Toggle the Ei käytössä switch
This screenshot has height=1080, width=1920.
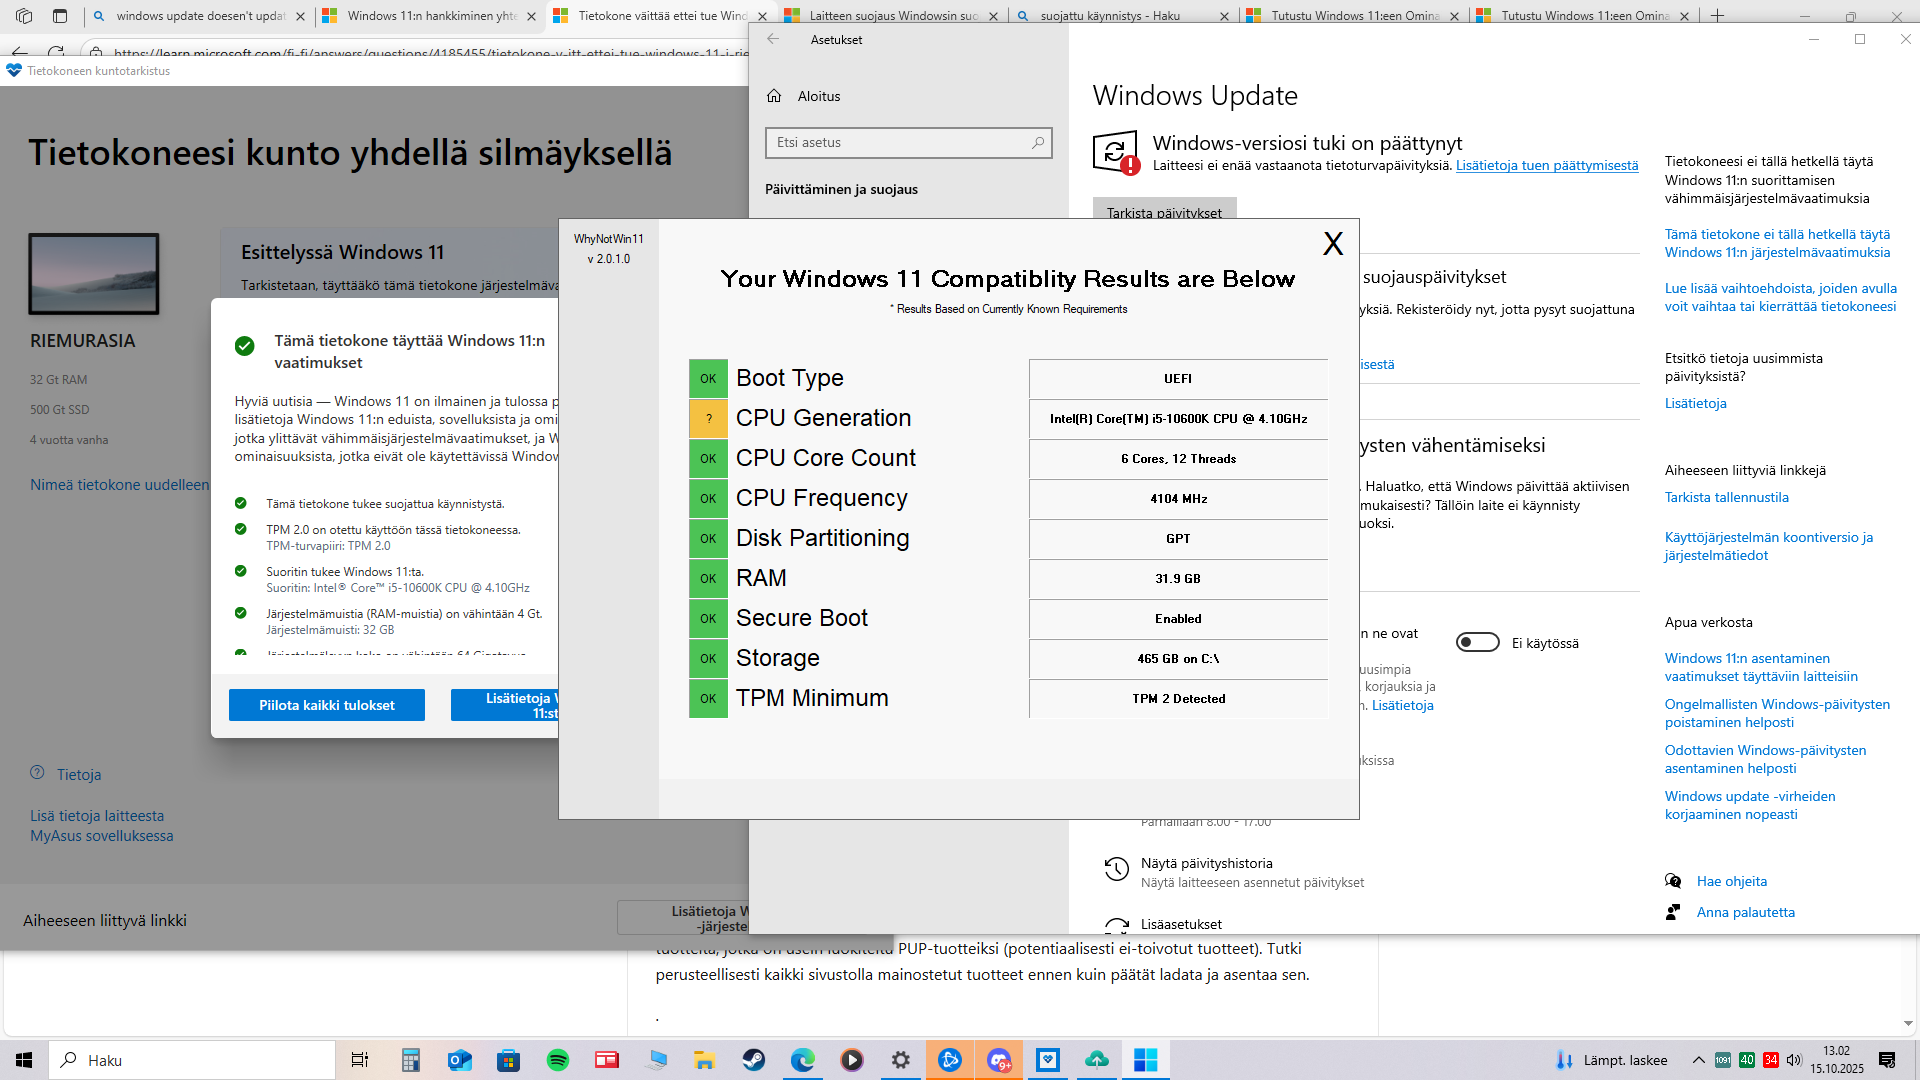[x=1478, y=642]
